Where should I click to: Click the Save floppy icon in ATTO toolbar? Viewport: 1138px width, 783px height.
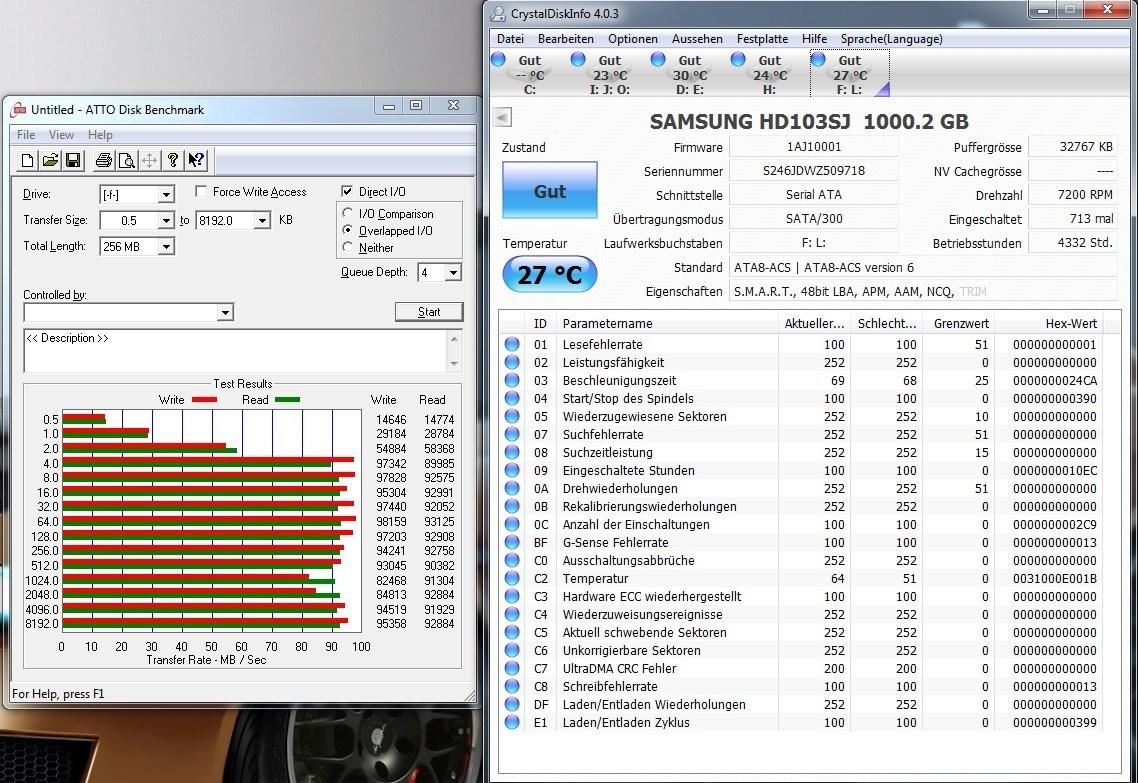(x=73, y=160)
